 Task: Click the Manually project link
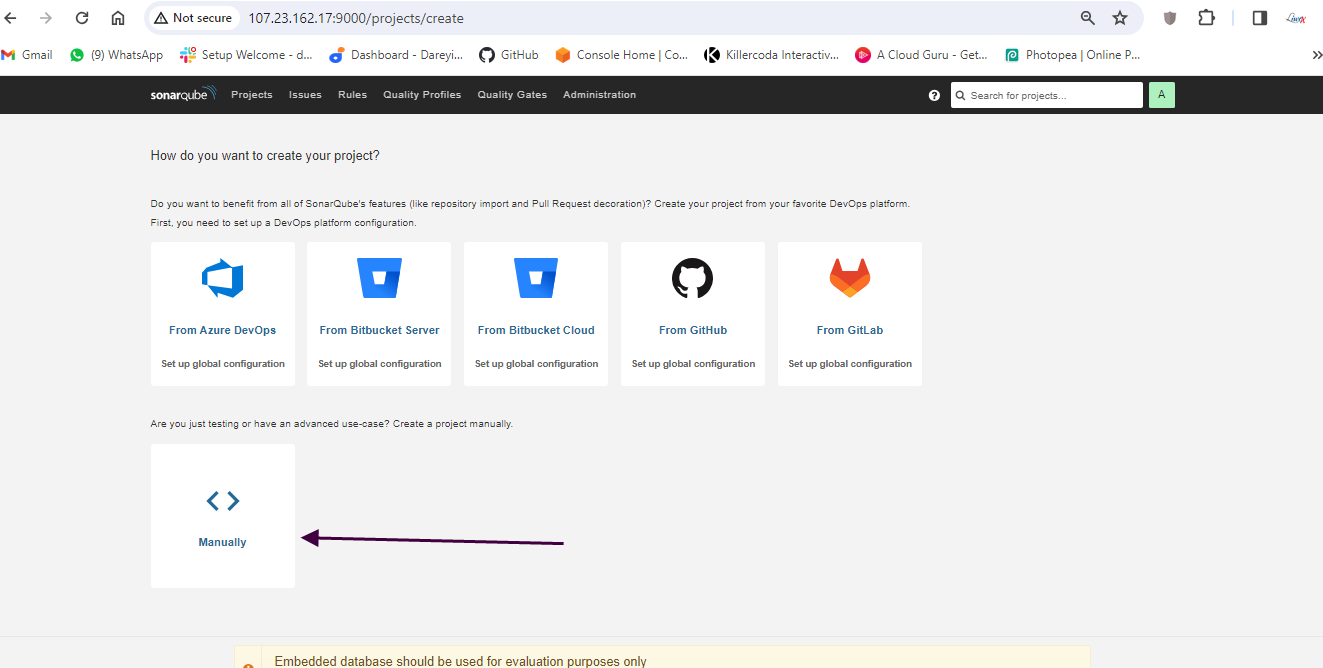[222, 542]
